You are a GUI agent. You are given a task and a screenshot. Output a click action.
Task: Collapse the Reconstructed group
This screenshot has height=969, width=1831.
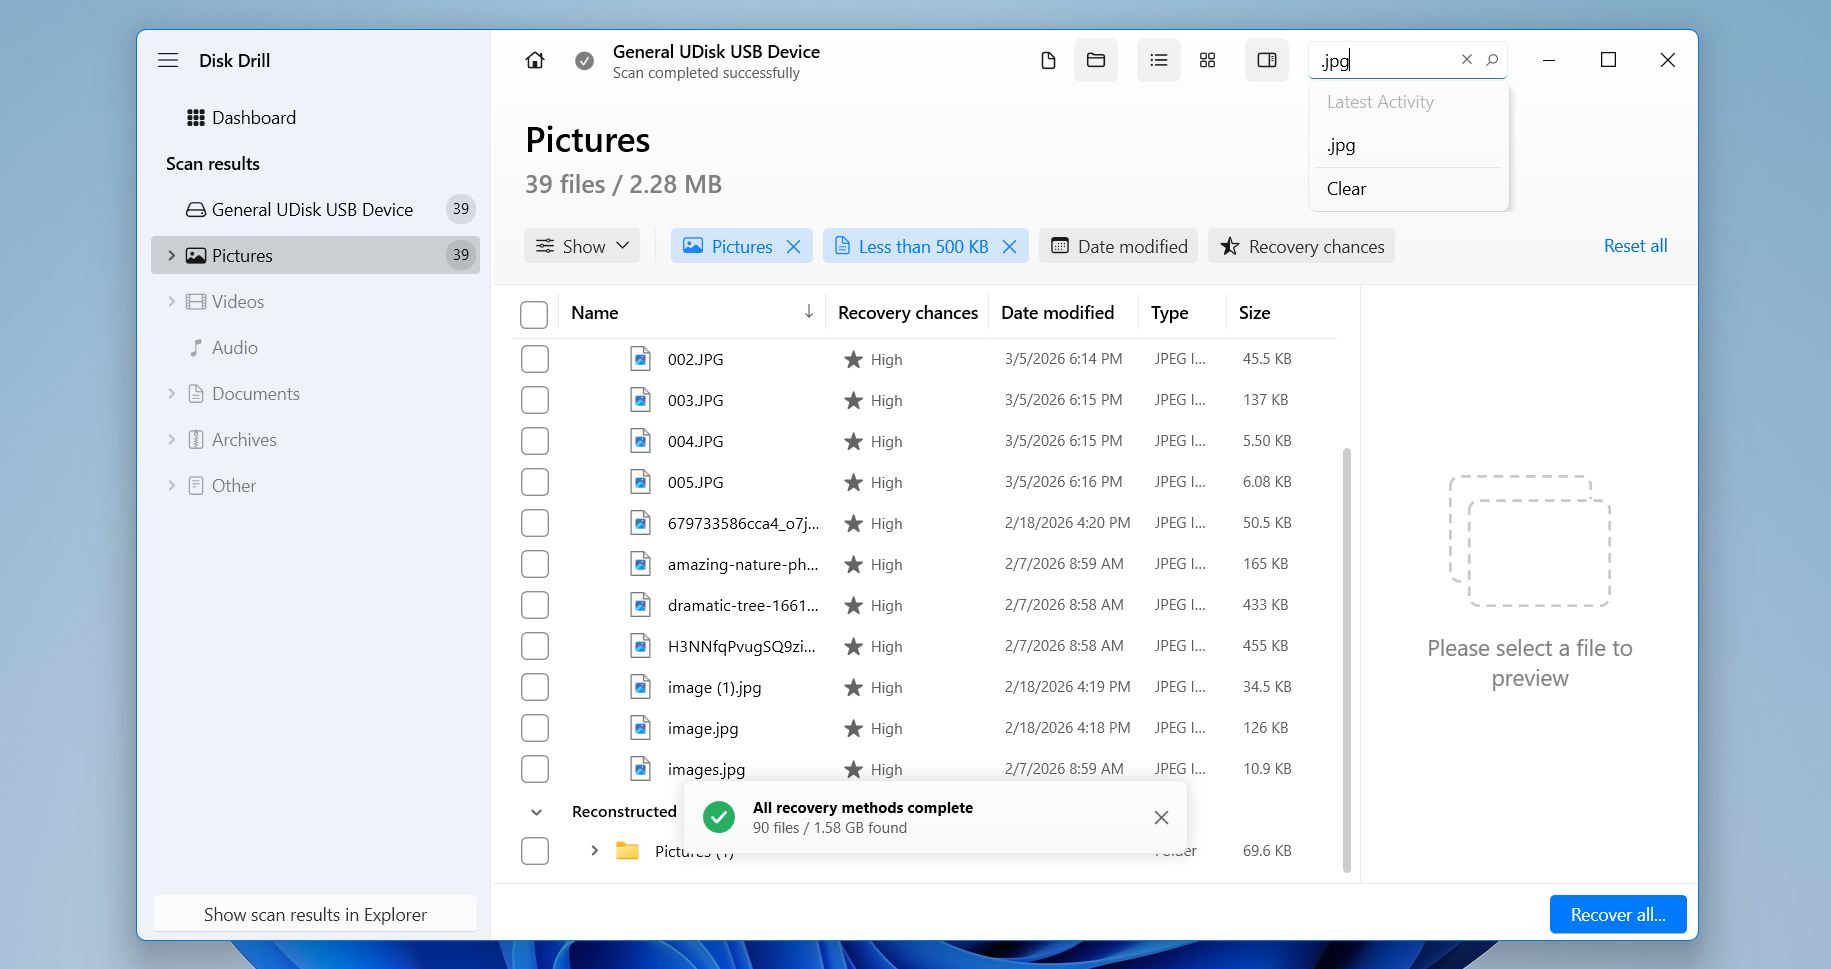(x=536, y=812)
